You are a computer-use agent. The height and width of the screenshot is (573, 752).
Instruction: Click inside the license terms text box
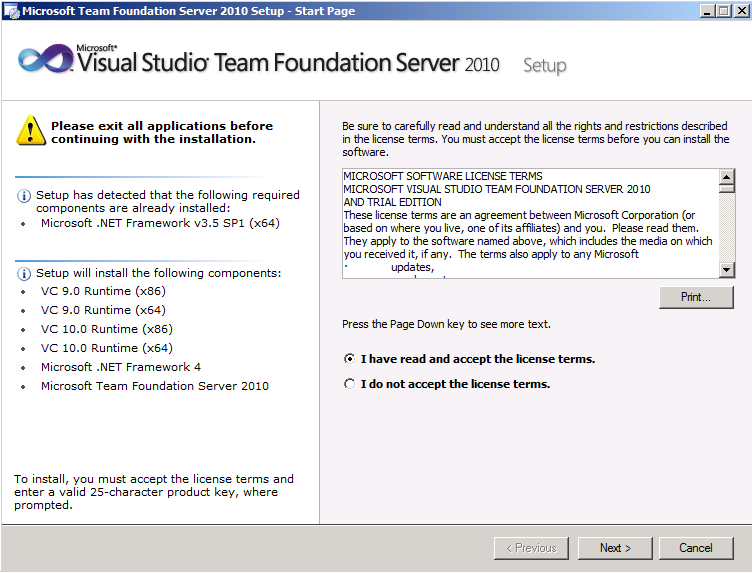pos(531,223)
